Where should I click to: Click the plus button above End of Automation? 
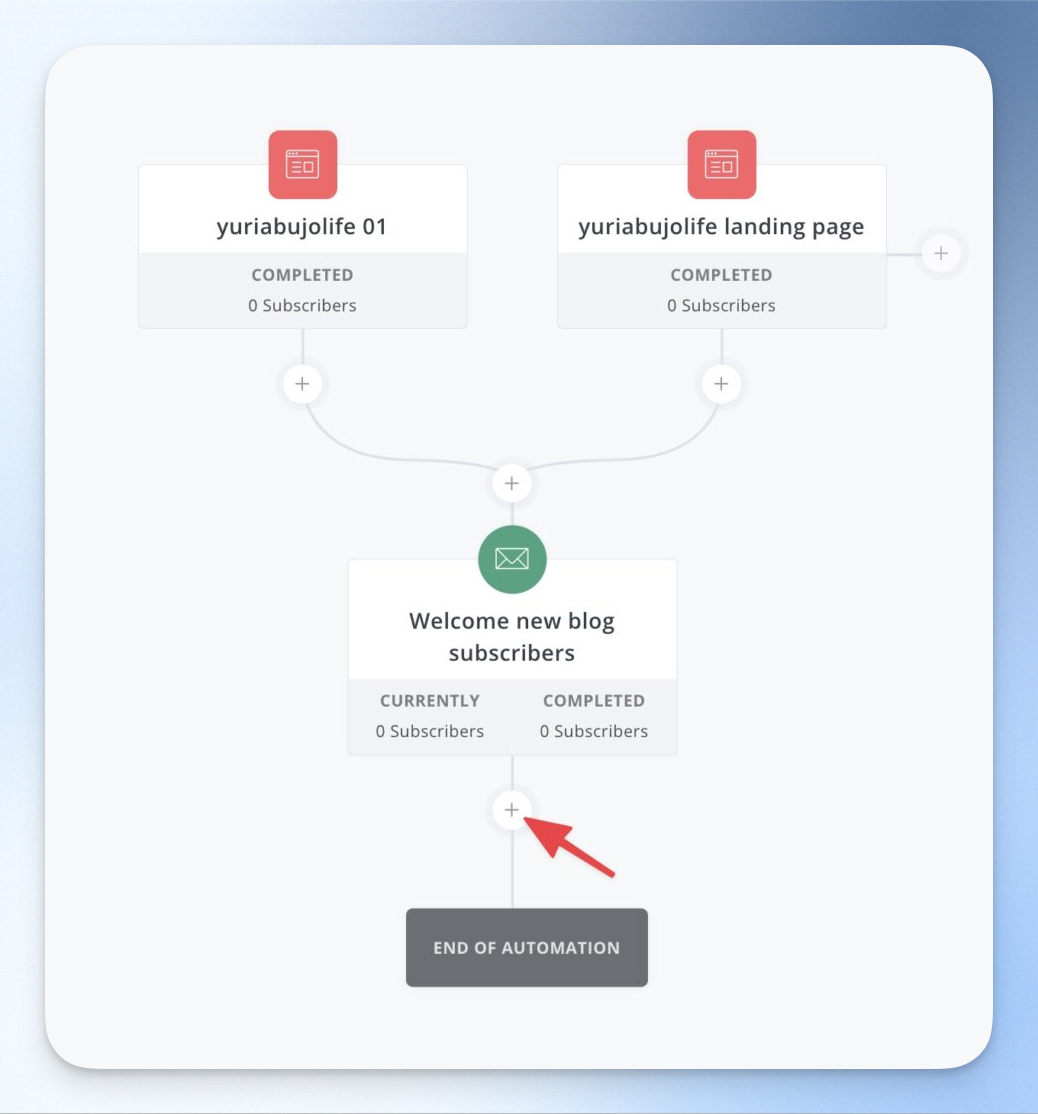512,809
